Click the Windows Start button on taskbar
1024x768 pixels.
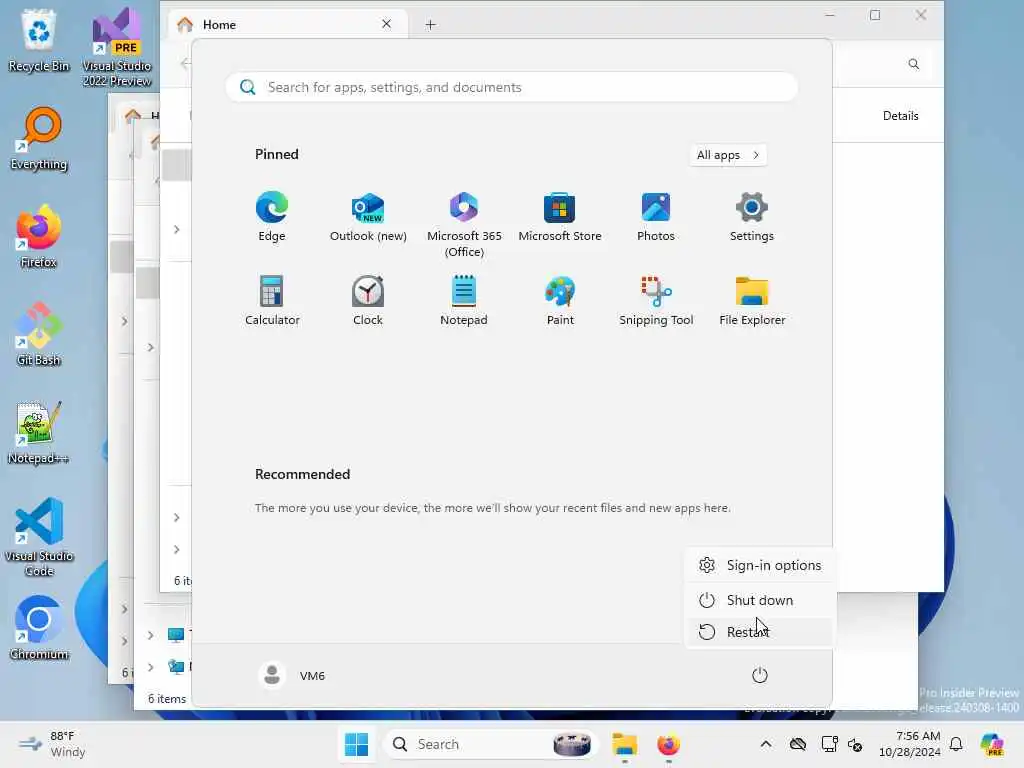[357, 744]
